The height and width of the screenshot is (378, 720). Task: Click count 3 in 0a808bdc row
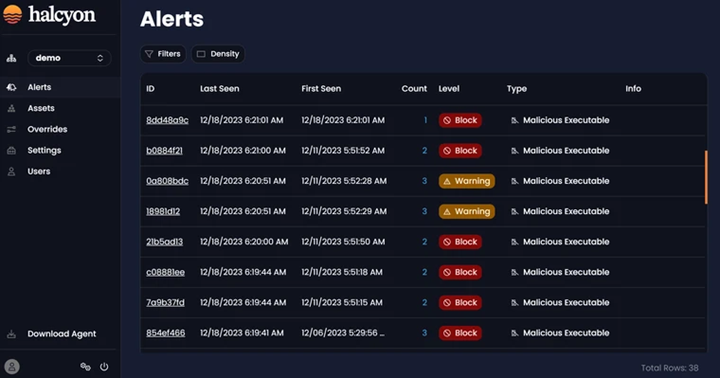424,181
